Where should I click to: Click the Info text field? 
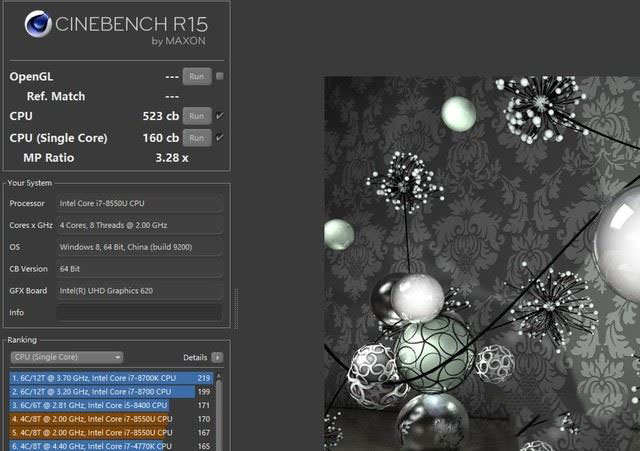(139, 312)
